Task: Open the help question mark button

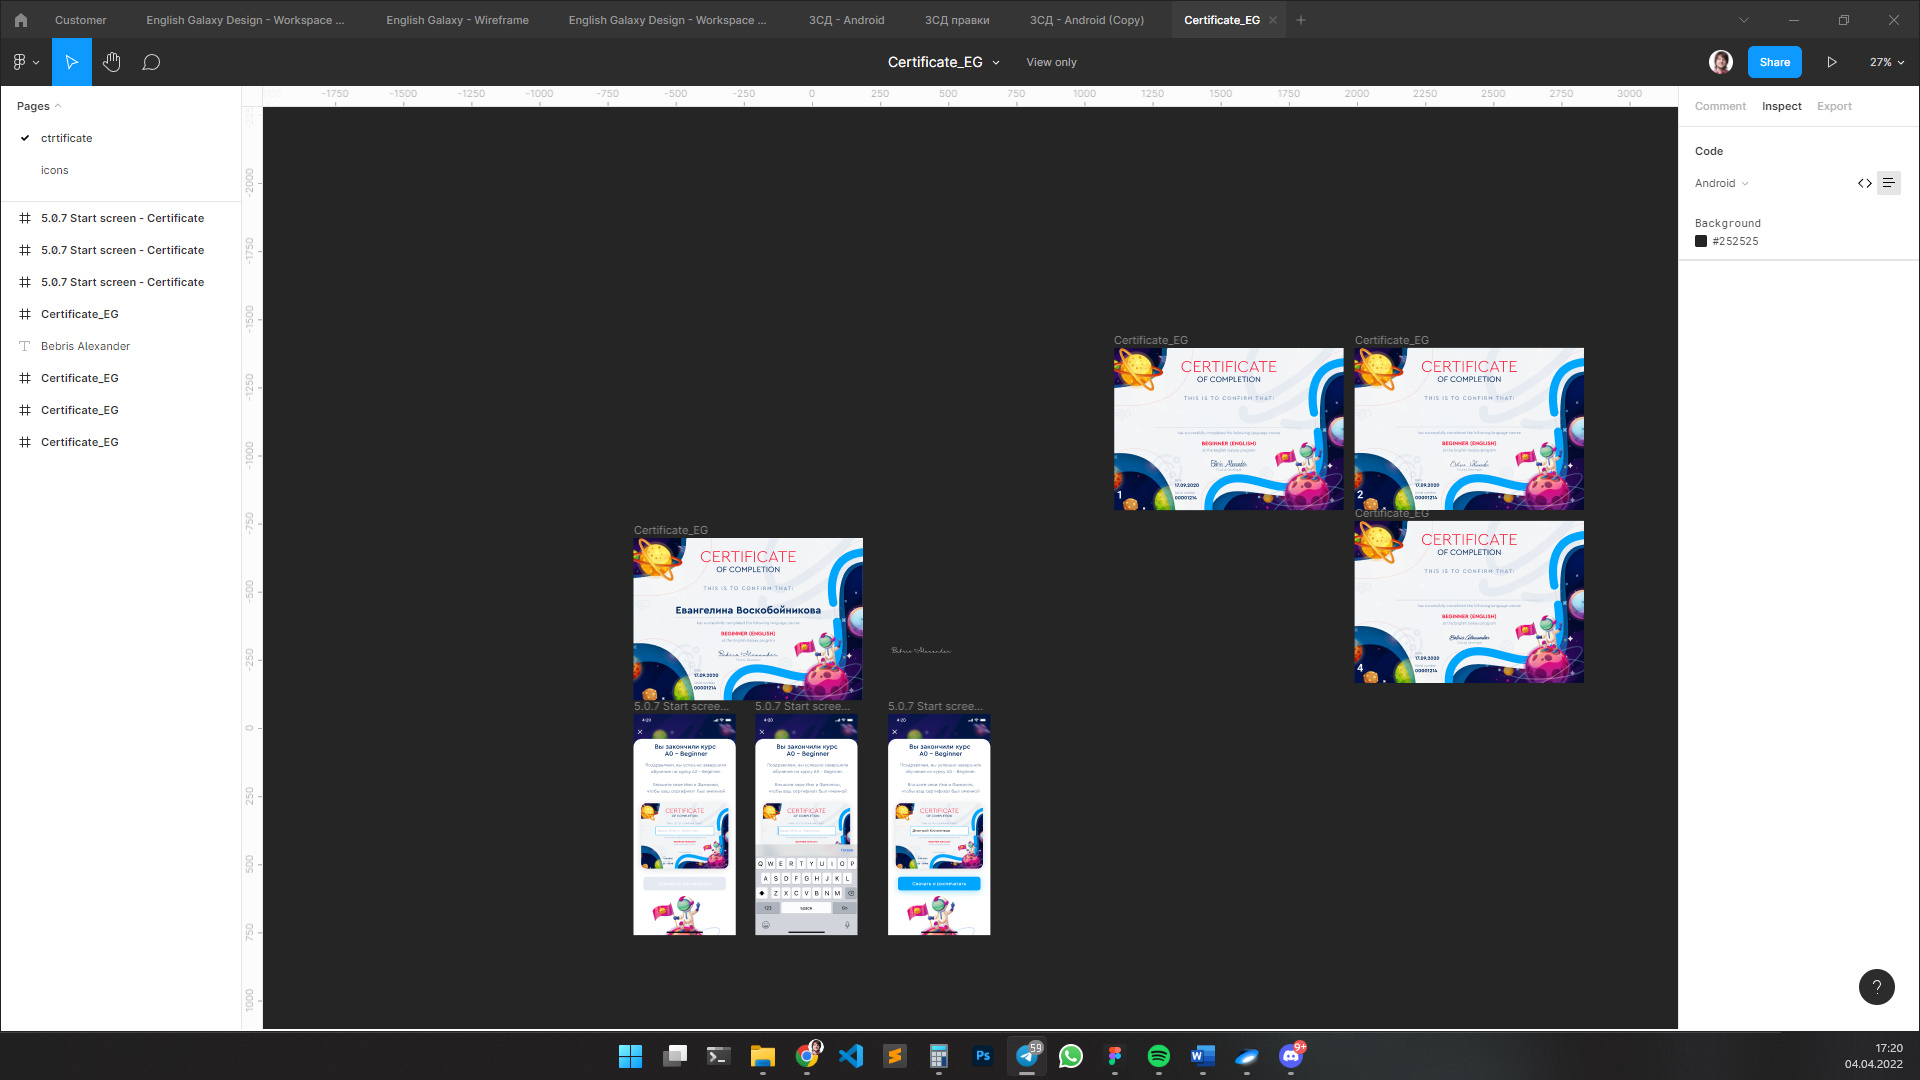Action: [1876, 987]
